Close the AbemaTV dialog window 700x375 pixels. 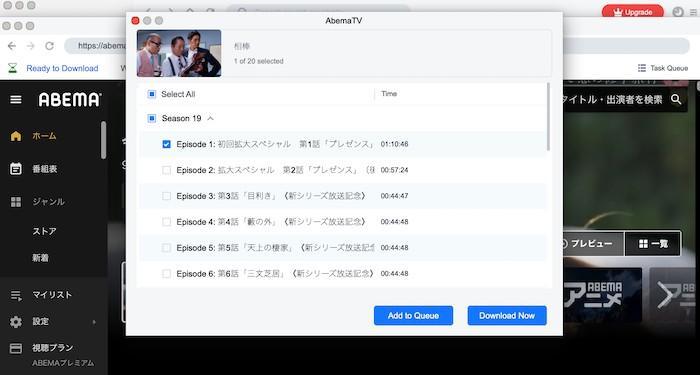pos(135,21)
